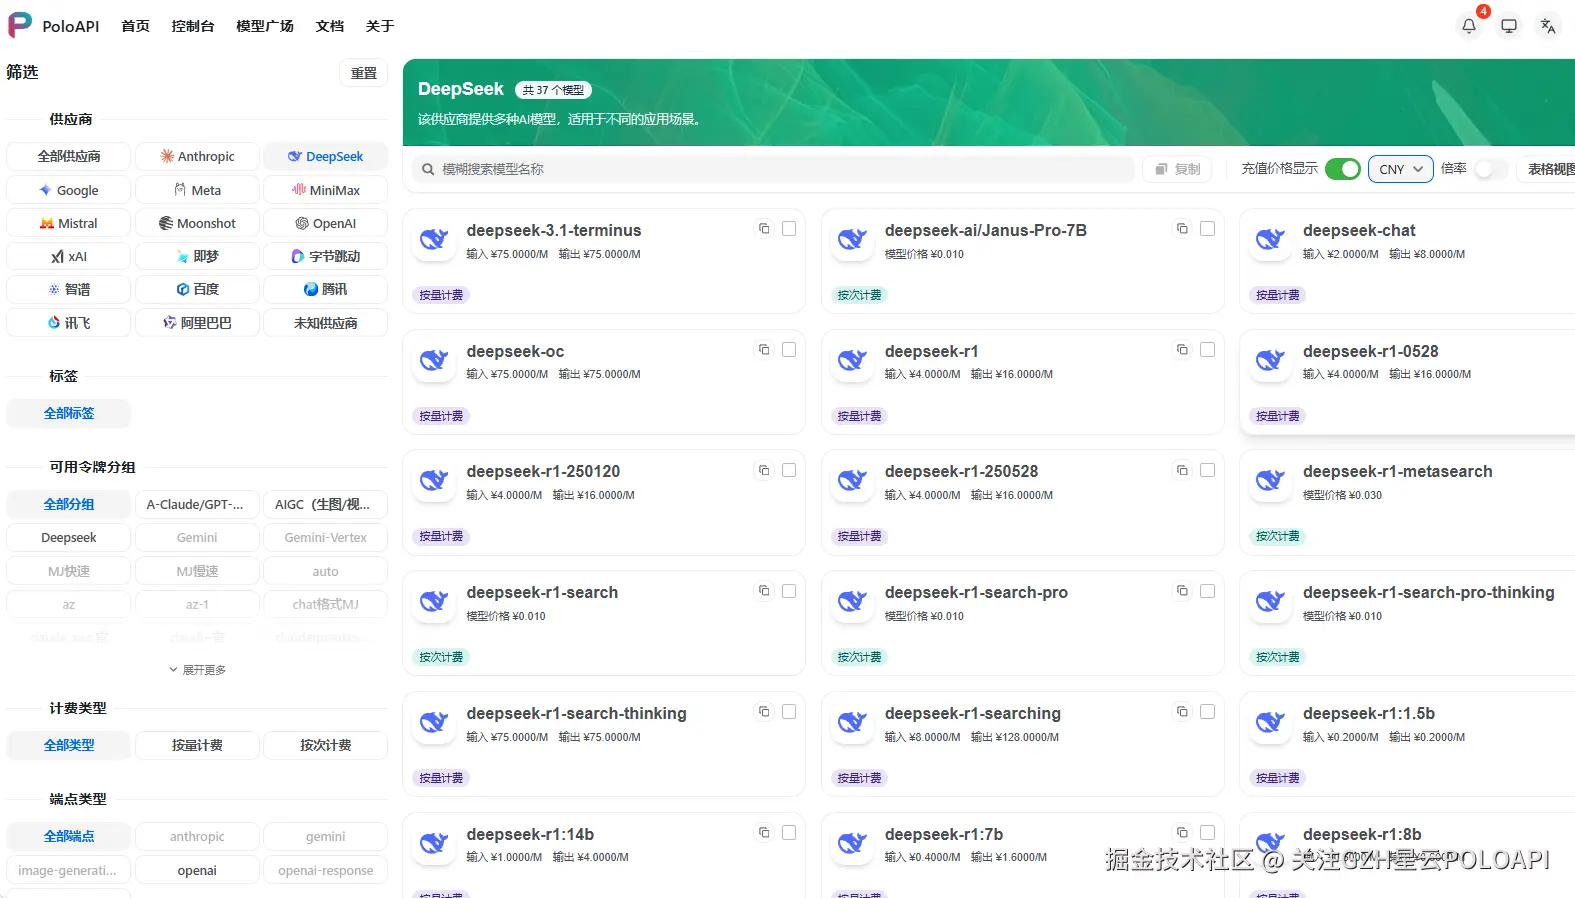Tick the deepseek-r1 card checkbox

click(1207, 350)
